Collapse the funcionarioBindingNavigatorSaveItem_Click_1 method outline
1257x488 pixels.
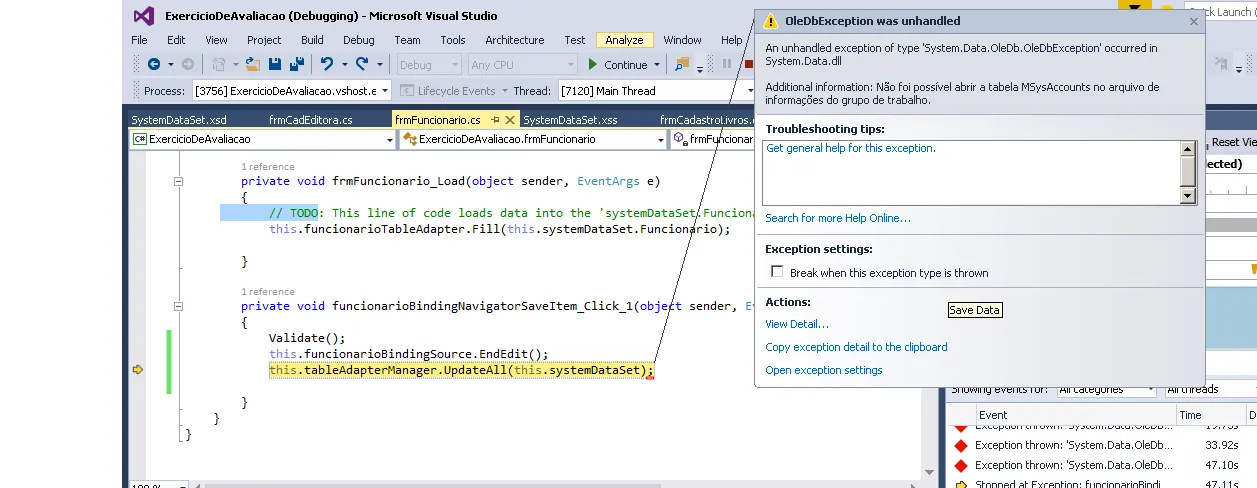(x=178, y=307)
